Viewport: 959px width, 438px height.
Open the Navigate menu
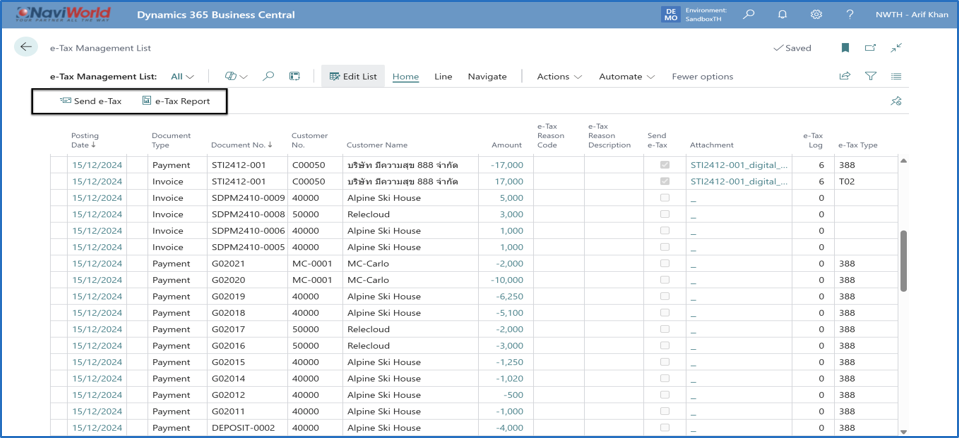coord(487,76)
